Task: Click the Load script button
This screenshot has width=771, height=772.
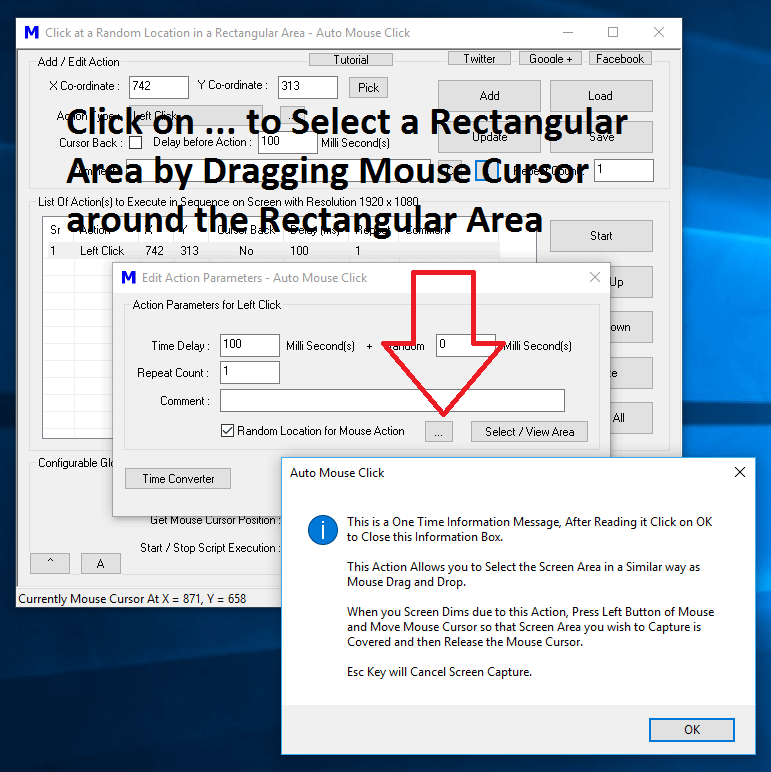Action: tap(601, 96)
